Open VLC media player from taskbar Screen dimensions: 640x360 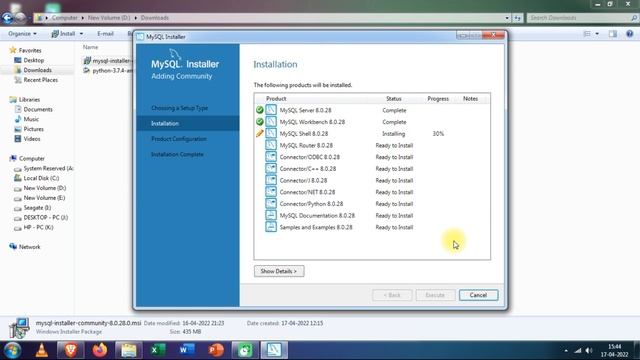tap(42, 350)
